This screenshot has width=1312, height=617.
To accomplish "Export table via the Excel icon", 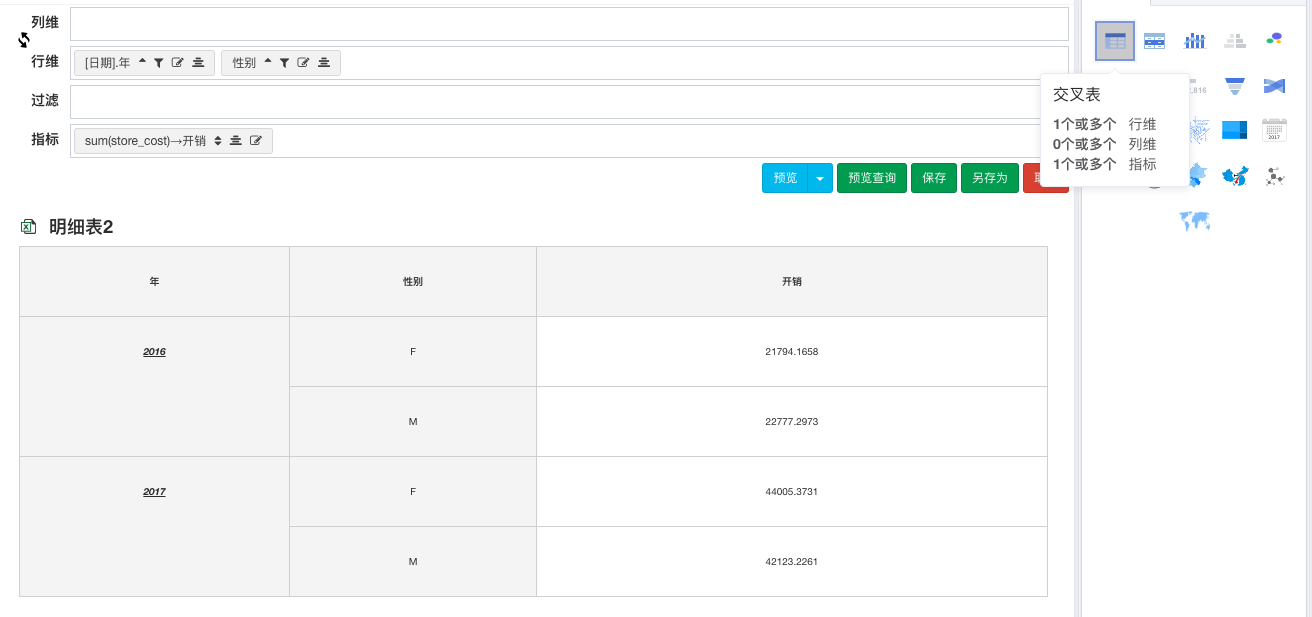I will click(29, 227).
